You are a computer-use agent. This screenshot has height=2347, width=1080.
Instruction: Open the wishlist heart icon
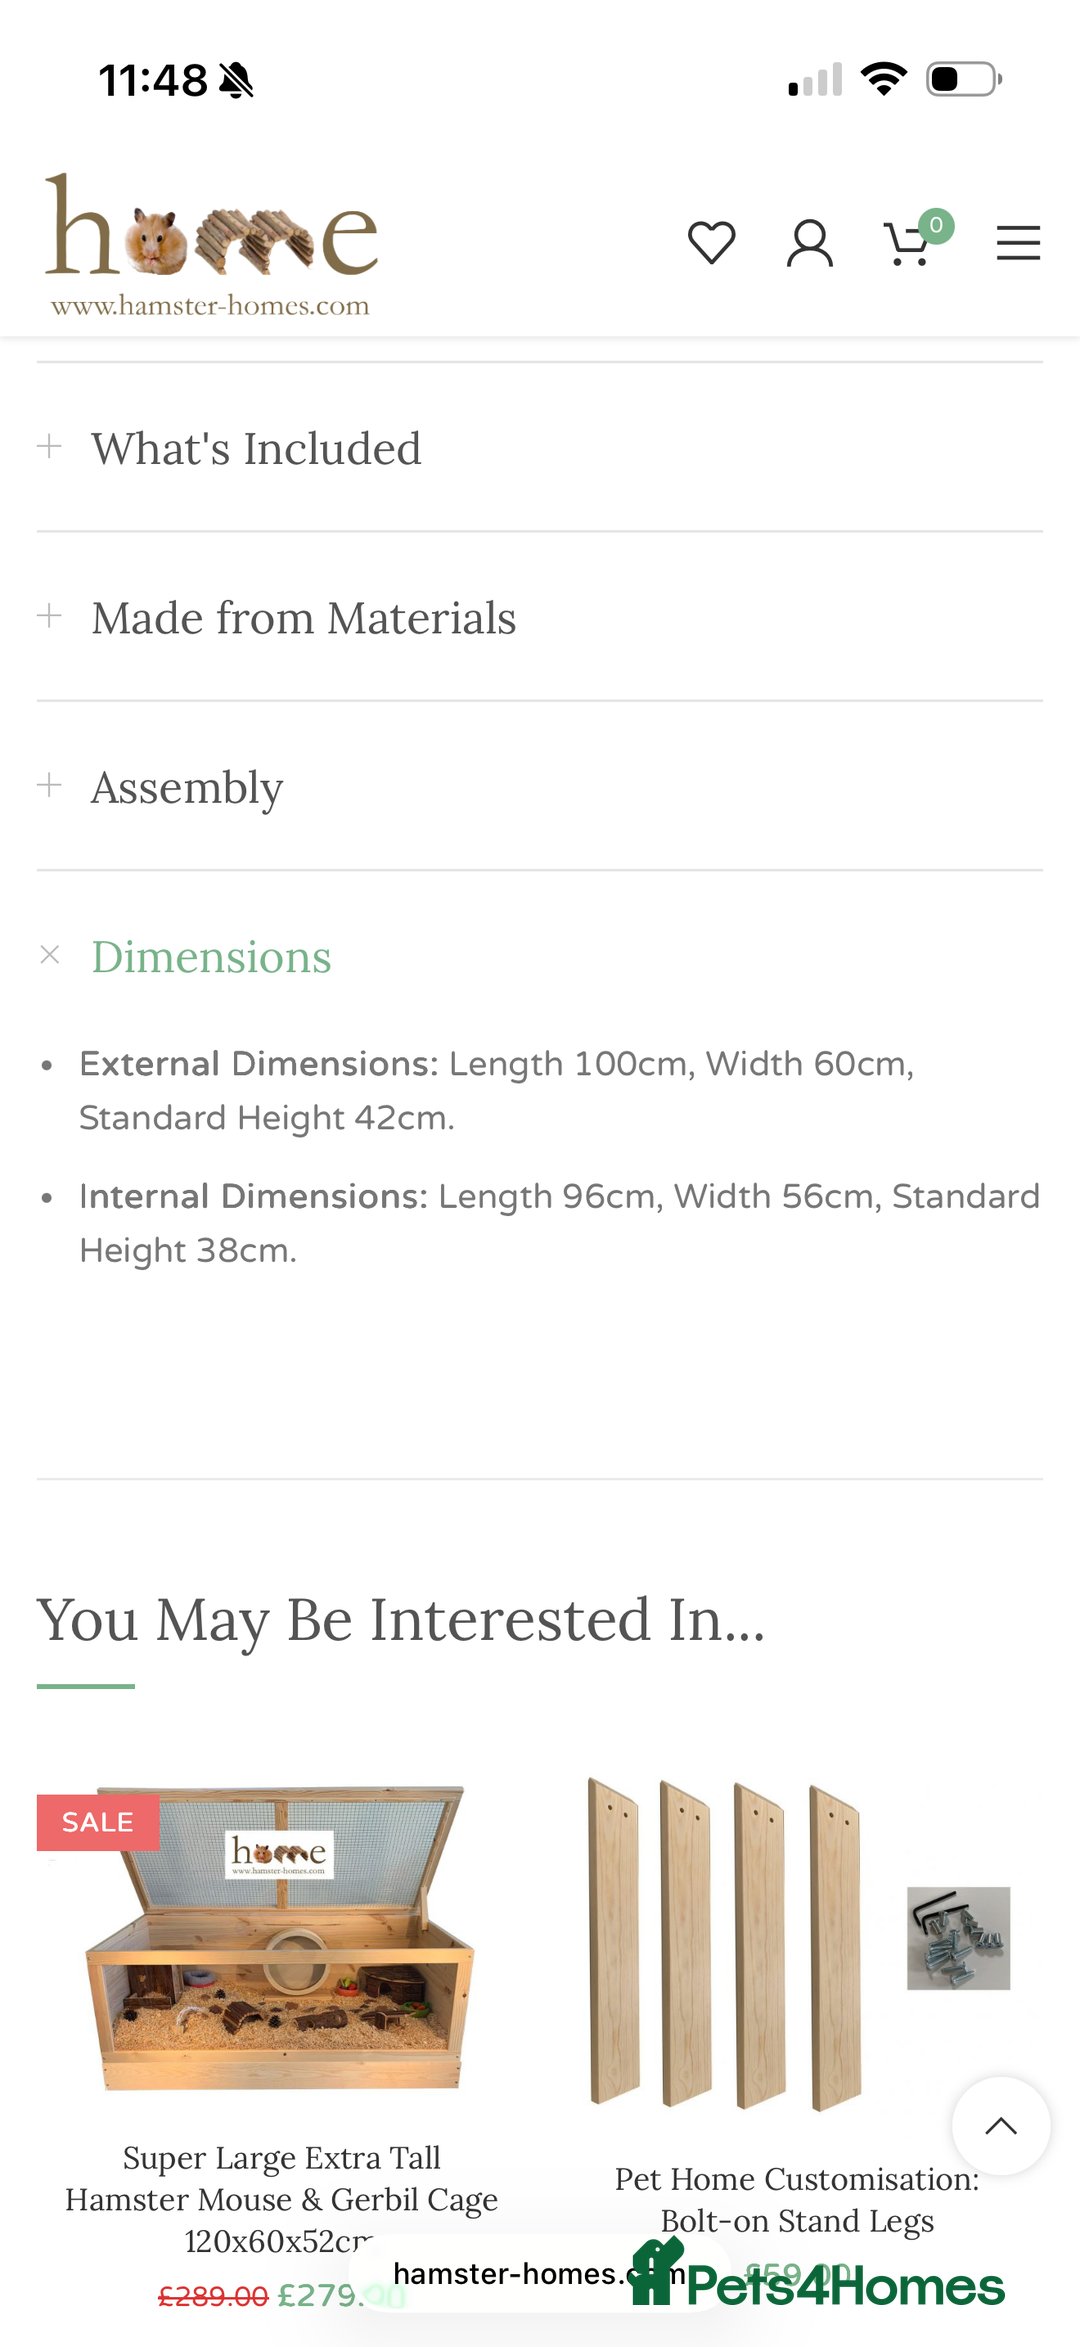pos(712,241)
